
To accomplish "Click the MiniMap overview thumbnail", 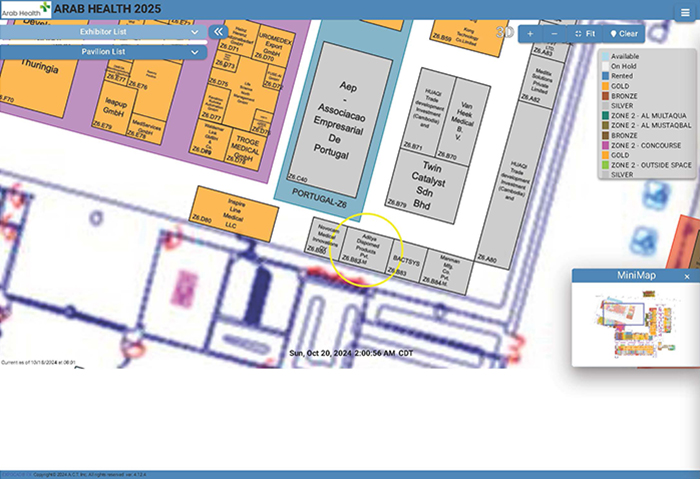I will click(636, 324).
